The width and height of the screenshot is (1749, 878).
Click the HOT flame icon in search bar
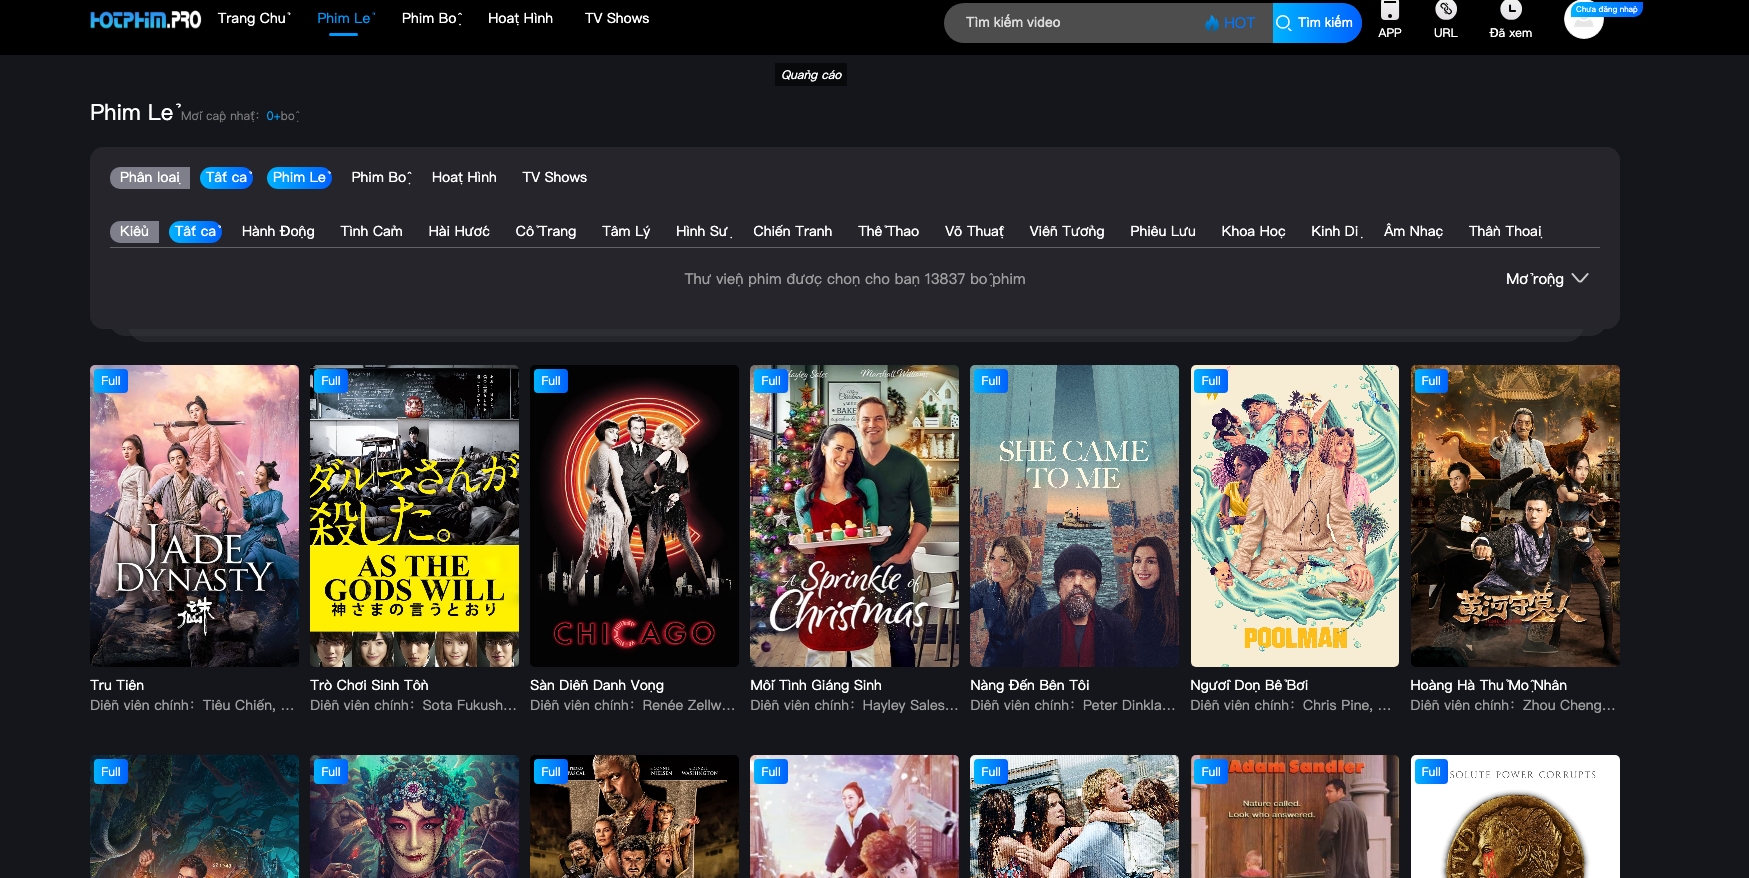pos(1212,23)
